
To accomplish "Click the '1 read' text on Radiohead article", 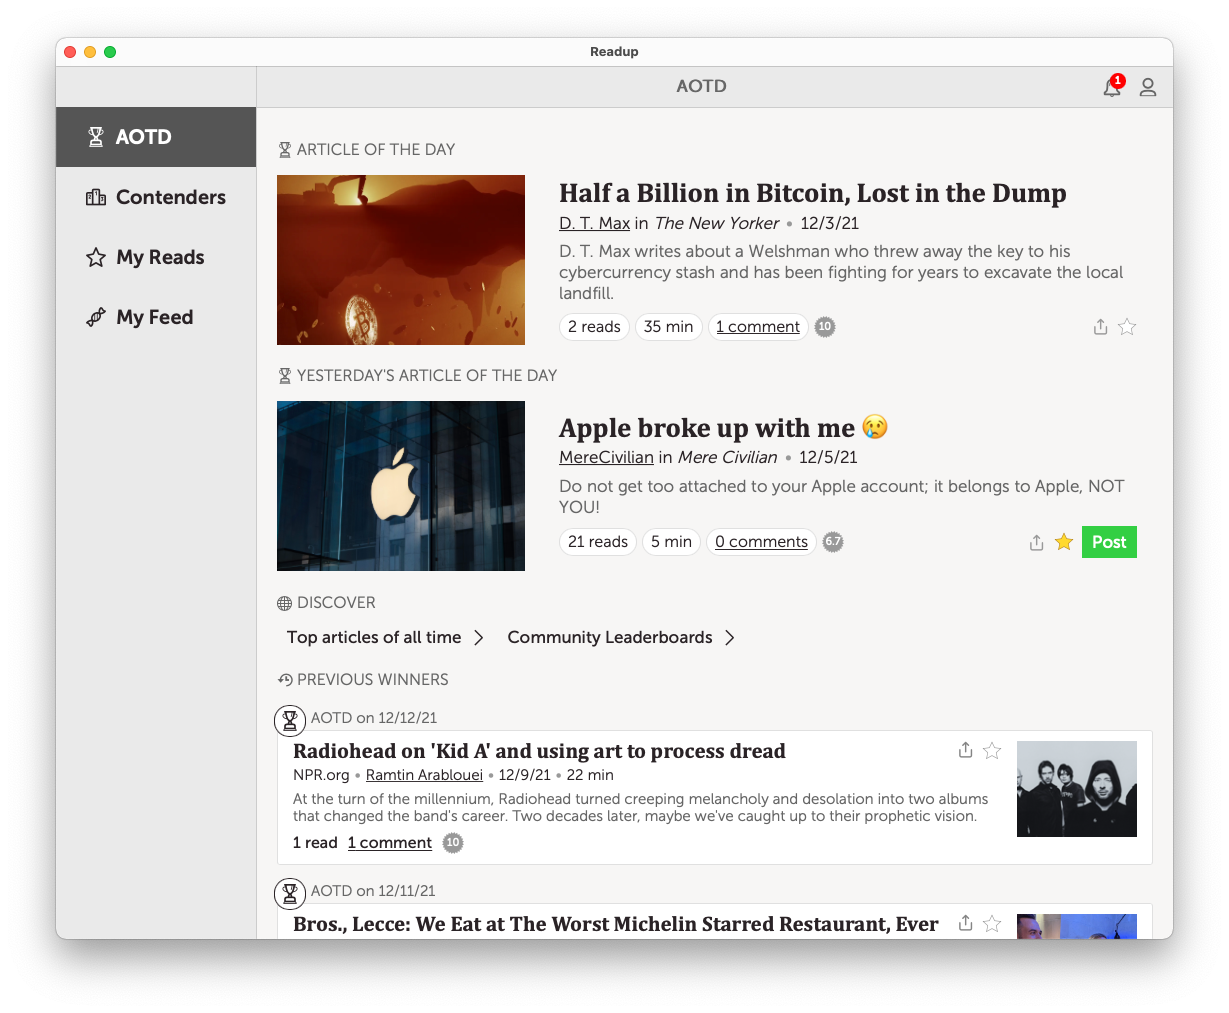I will coord(315,843).
